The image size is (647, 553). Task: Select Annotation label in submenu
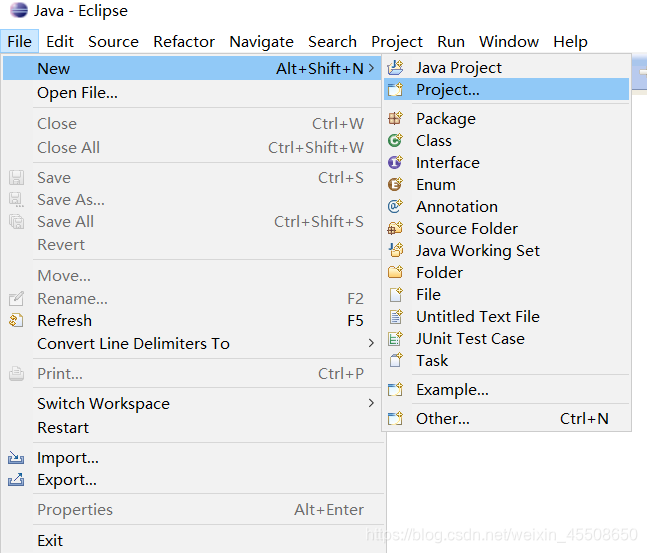click(457, 206)
